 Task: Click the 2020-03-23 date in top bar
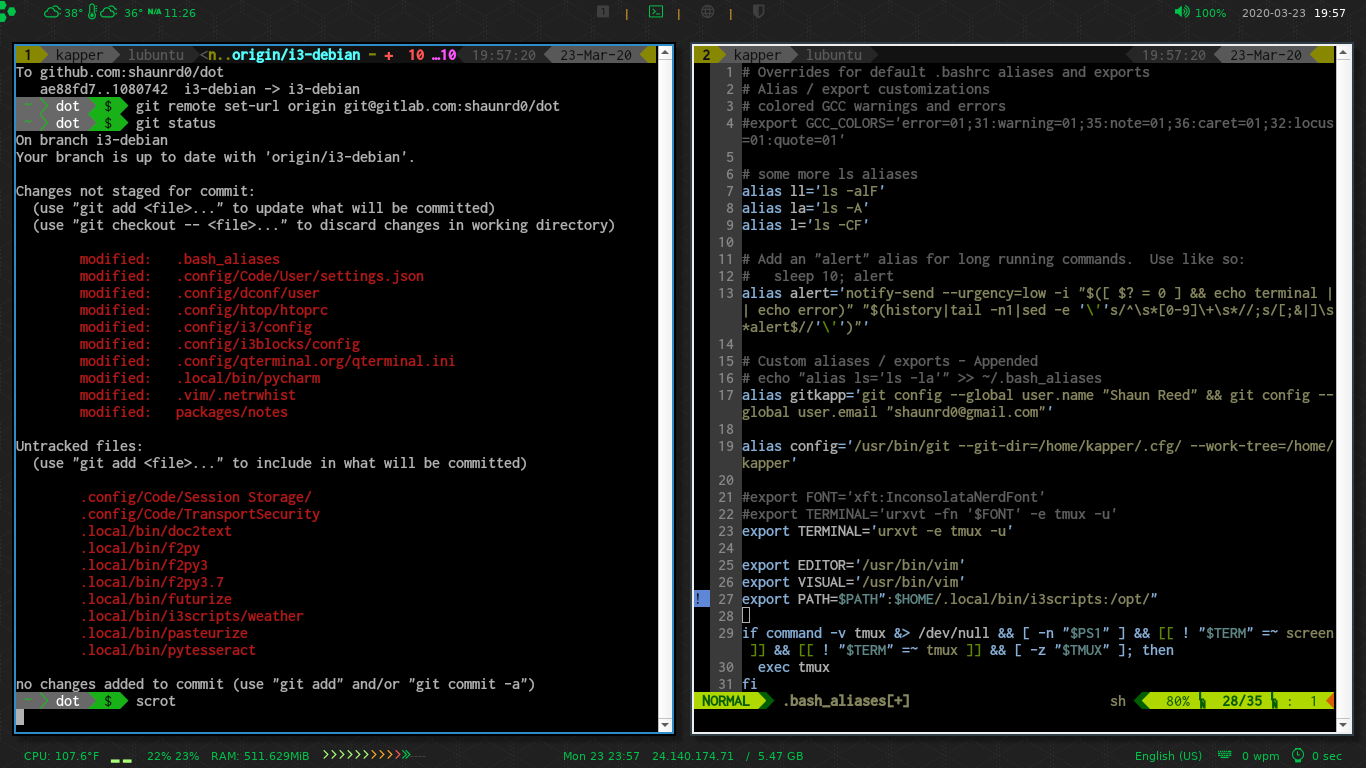pos(1273,13)
